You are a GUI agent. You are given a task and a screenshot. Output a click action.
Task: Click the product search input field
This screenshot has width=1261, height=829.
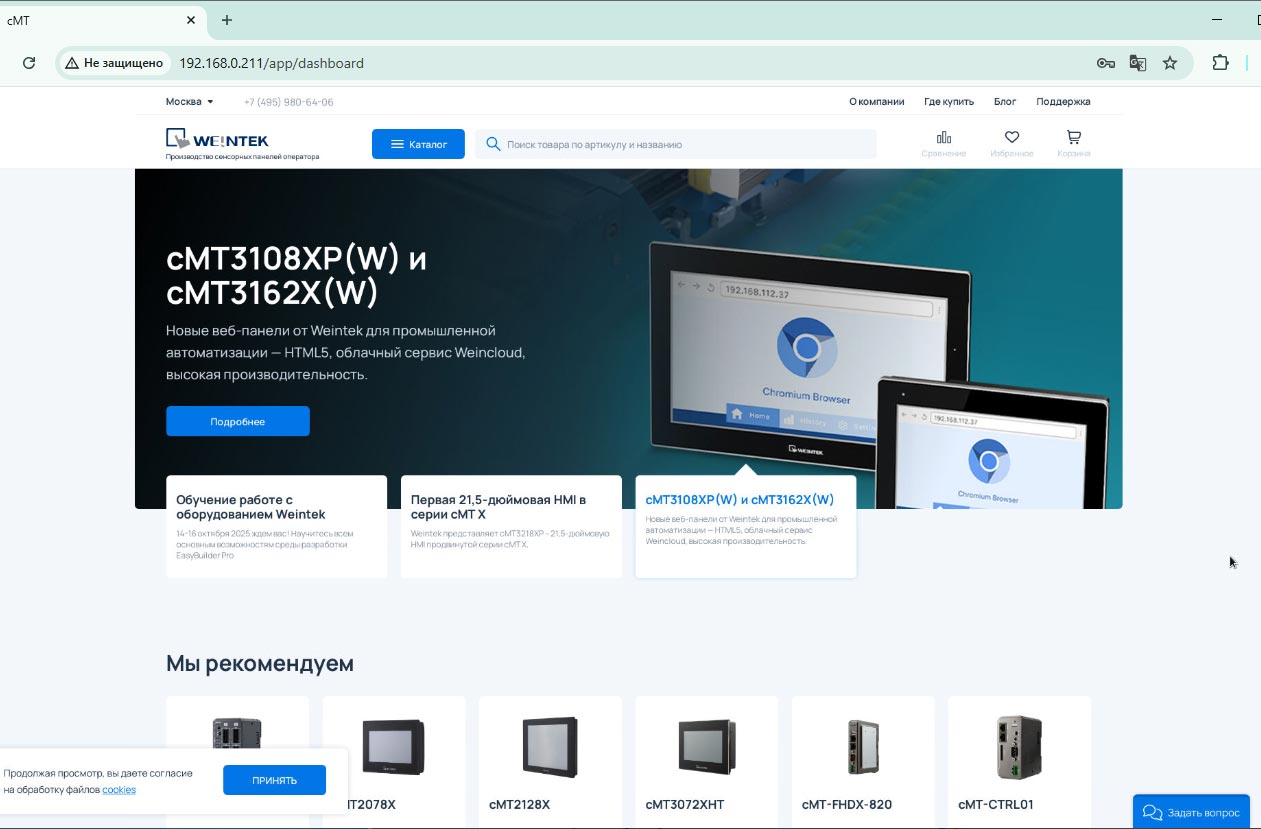pyautogui.click(x=680, y=144)
